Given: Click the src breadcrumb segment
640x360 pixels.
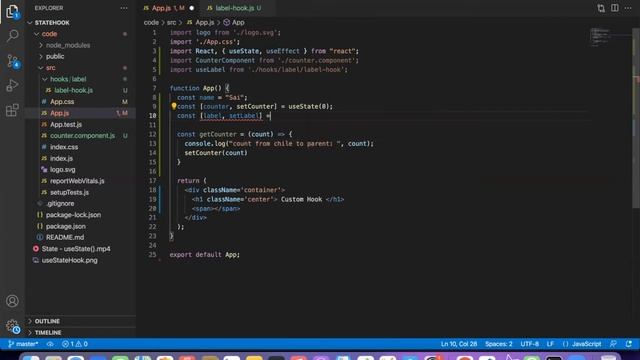Looking at the screenshot, I should (171, 23).
